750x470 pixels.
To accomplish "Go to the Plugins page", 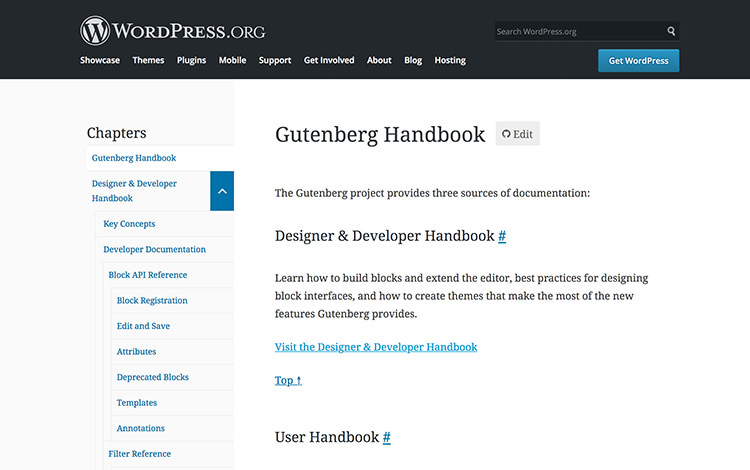I will [191, 60].
